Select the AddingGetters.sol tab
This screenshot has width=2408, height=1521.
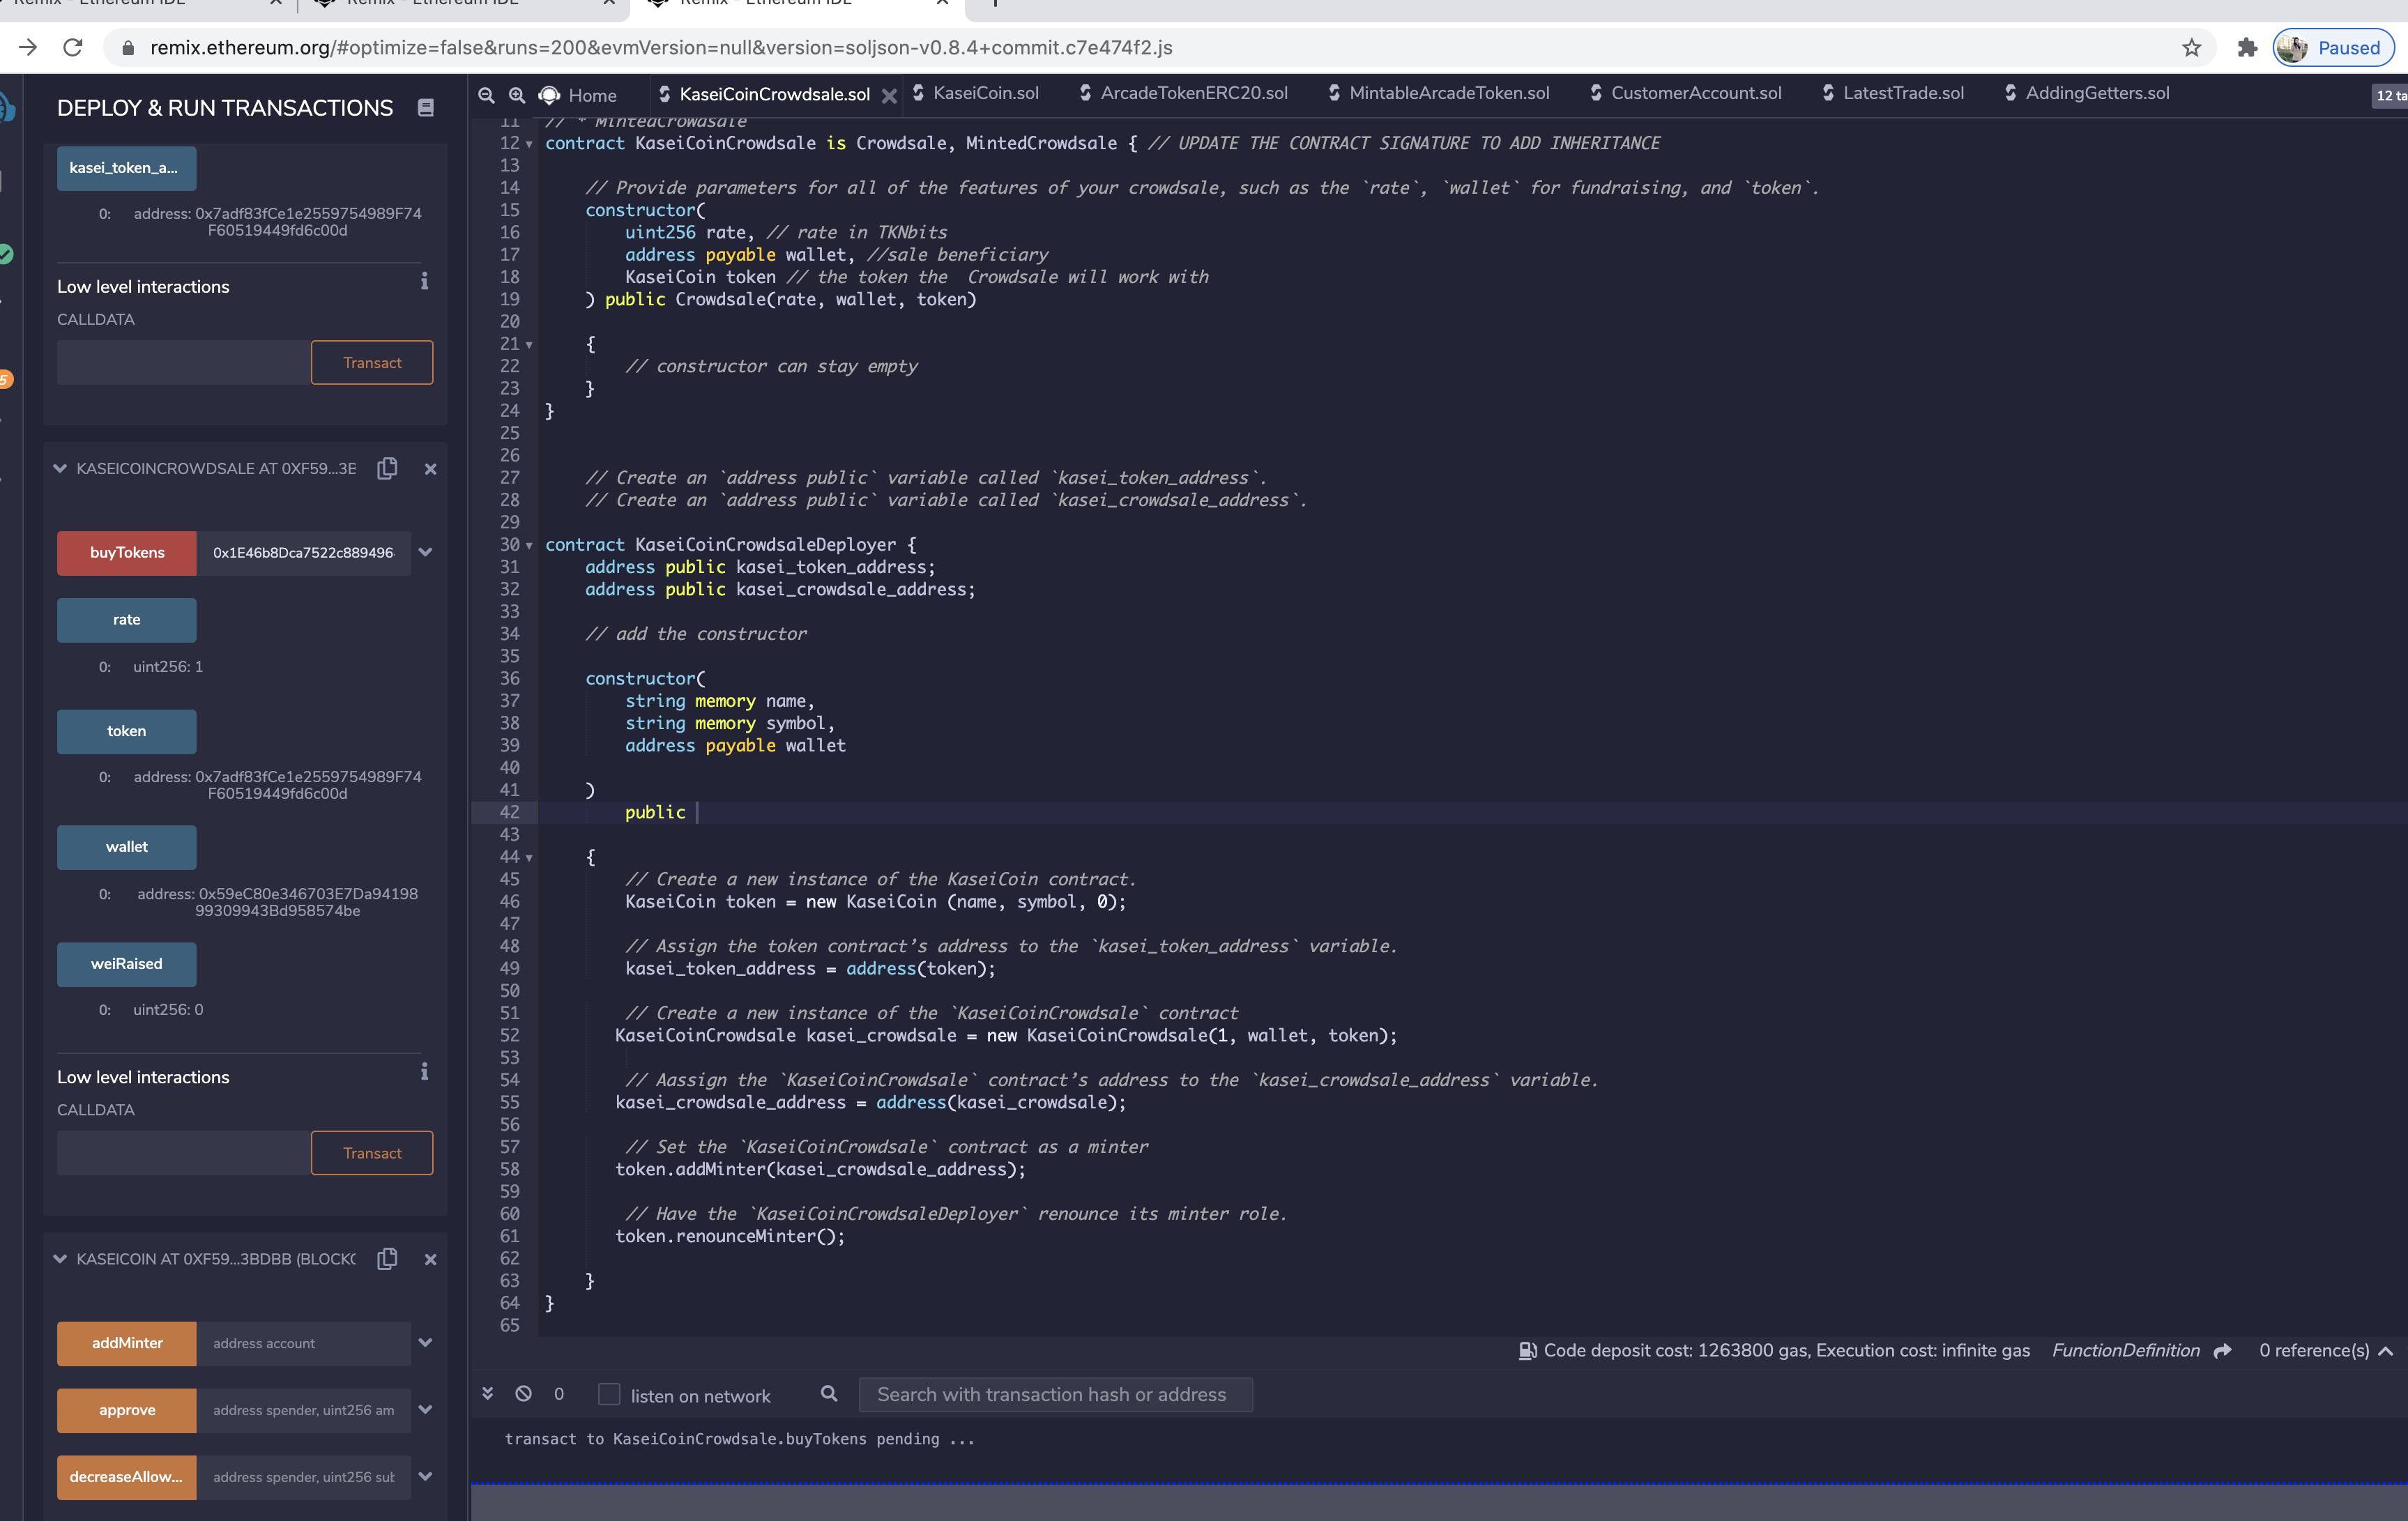coord(2087,93)
